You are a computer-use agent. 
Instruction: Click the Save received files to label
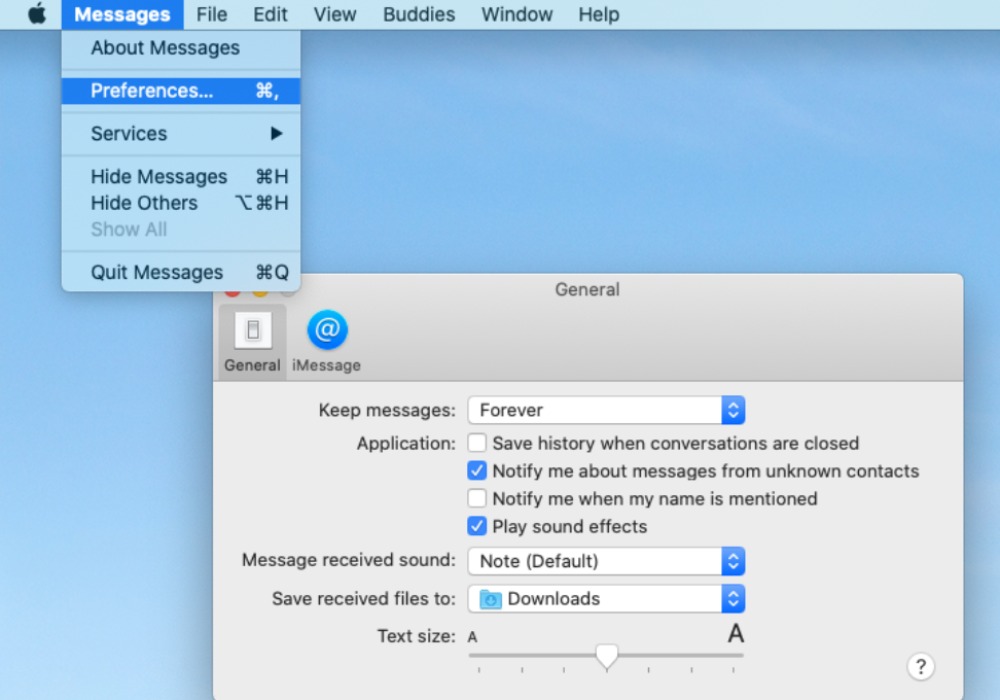click(x=364, y=599)
